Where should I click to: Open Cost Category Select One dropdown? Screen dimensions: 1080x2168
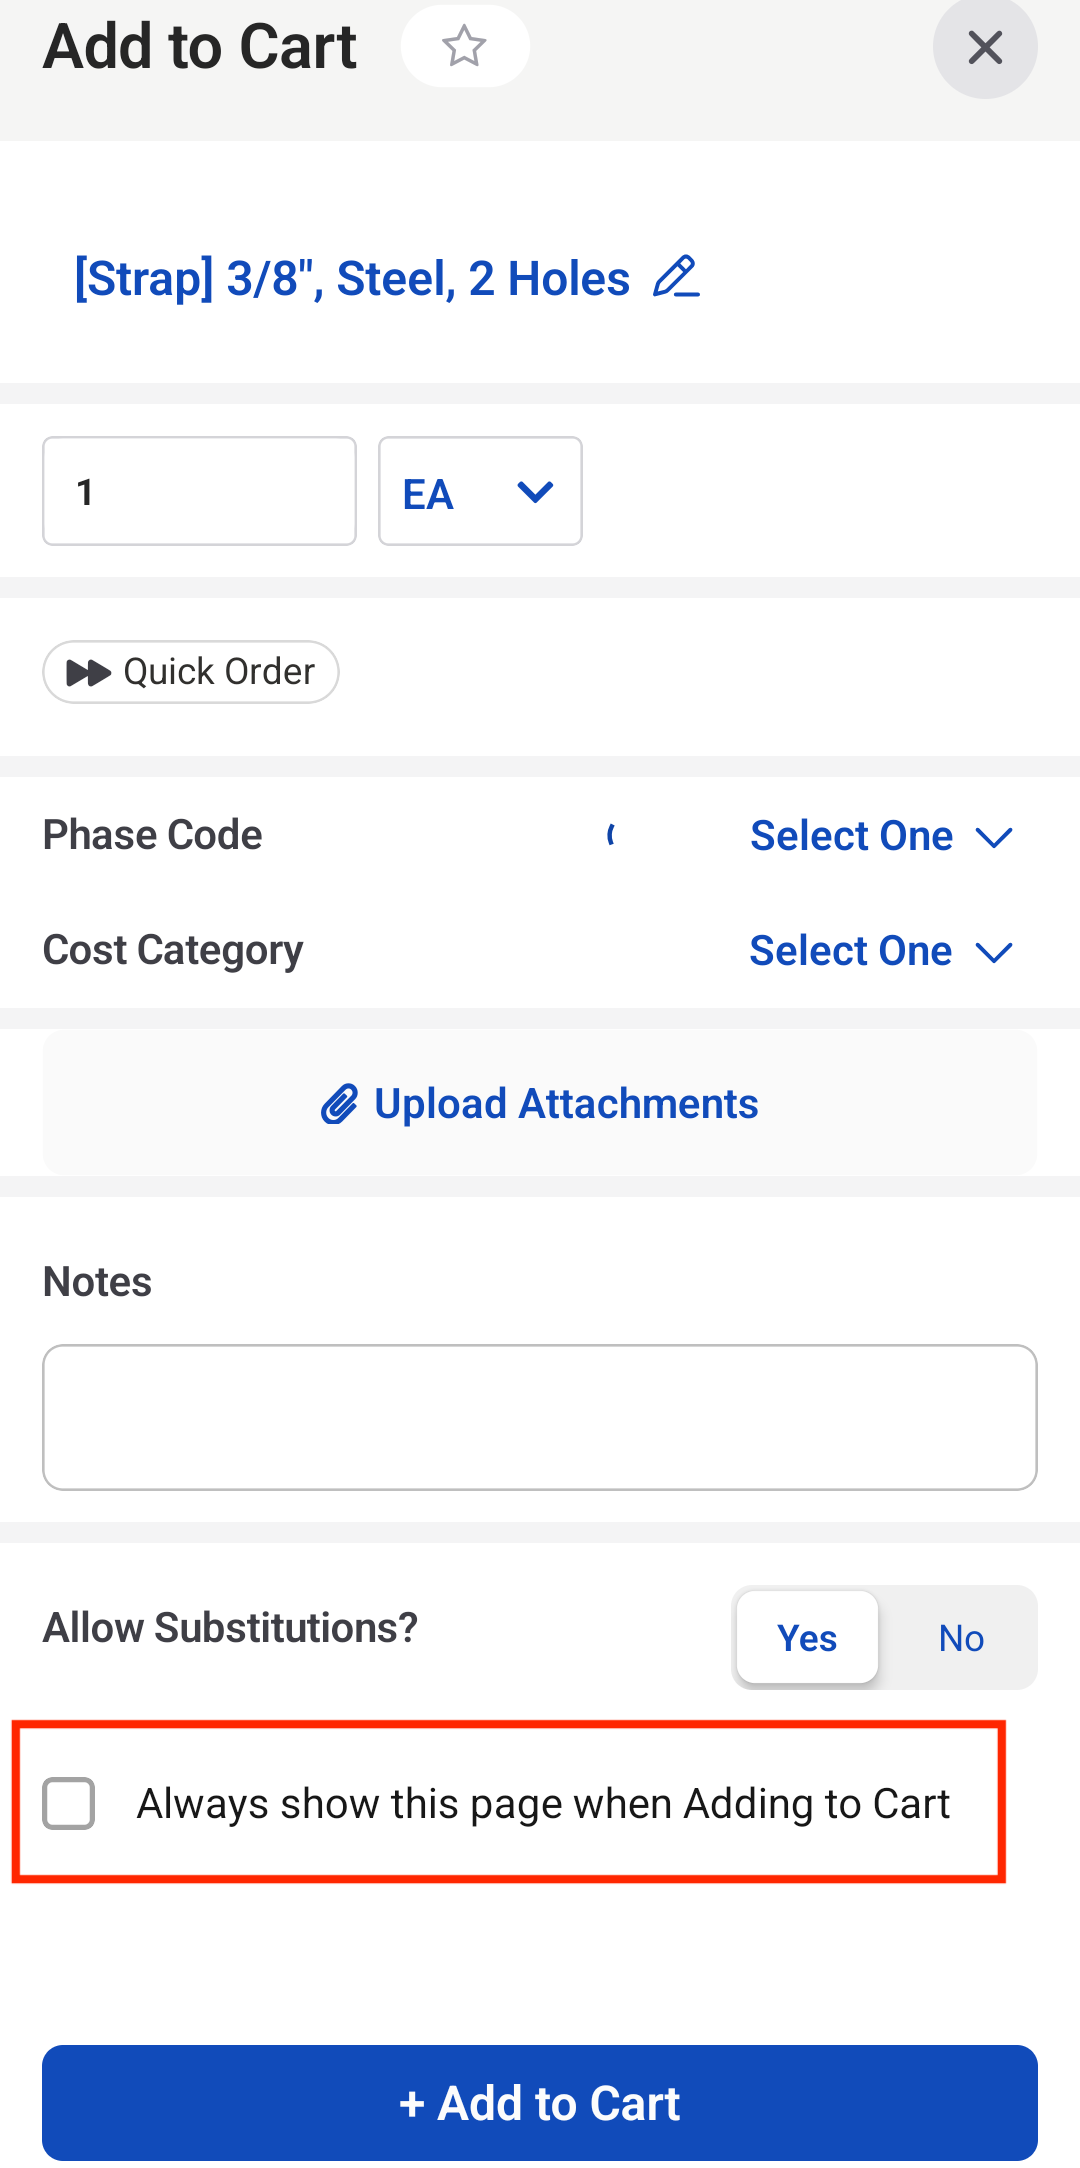pos(882,951)
